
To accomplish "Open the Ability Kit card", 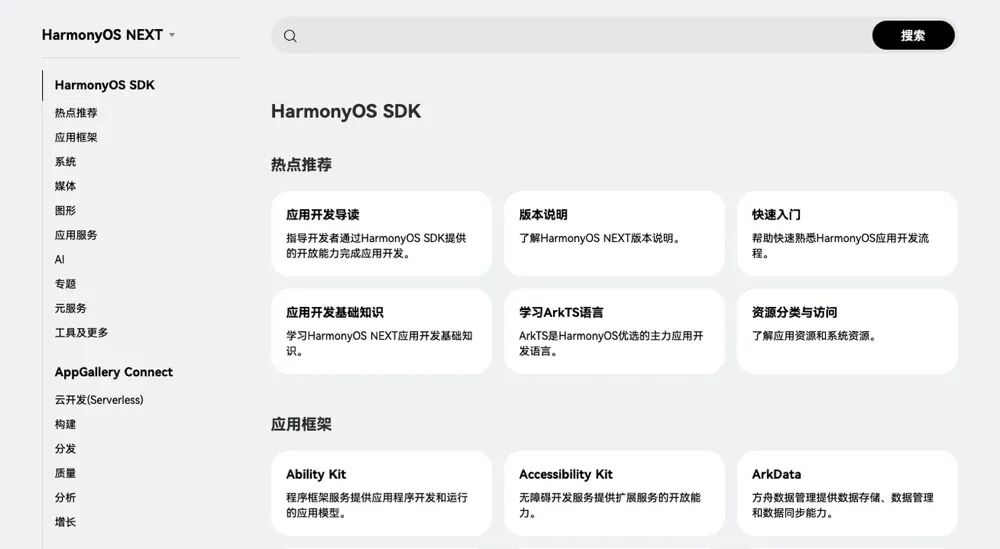I will tap(381, 493).
